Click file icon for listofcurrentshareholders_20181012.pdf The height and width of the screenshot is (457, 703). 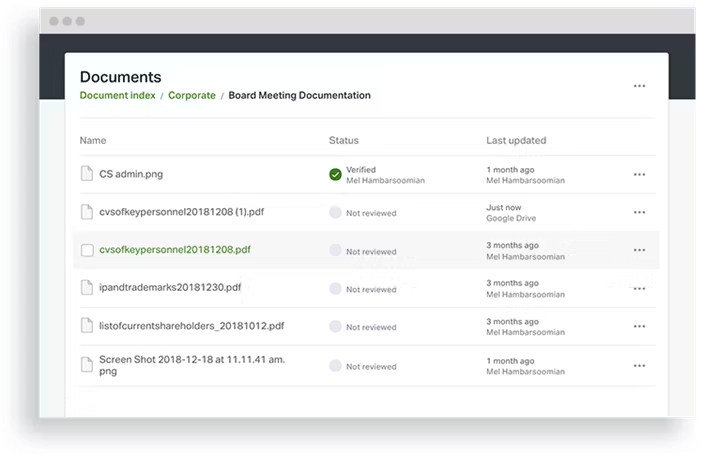[x=87, y=326]
